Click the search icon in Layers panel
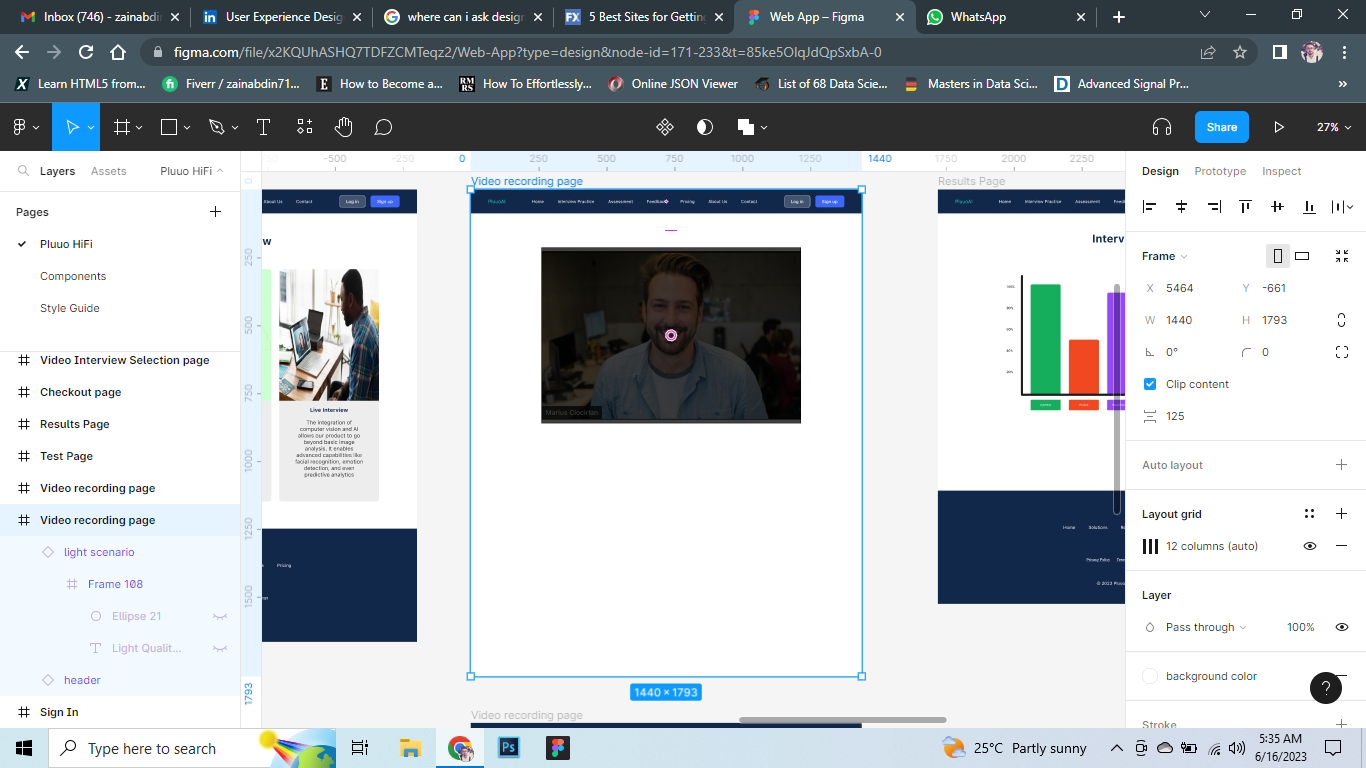The width and height of the screenshot is (1366, 768). click(x=23, y=171)
